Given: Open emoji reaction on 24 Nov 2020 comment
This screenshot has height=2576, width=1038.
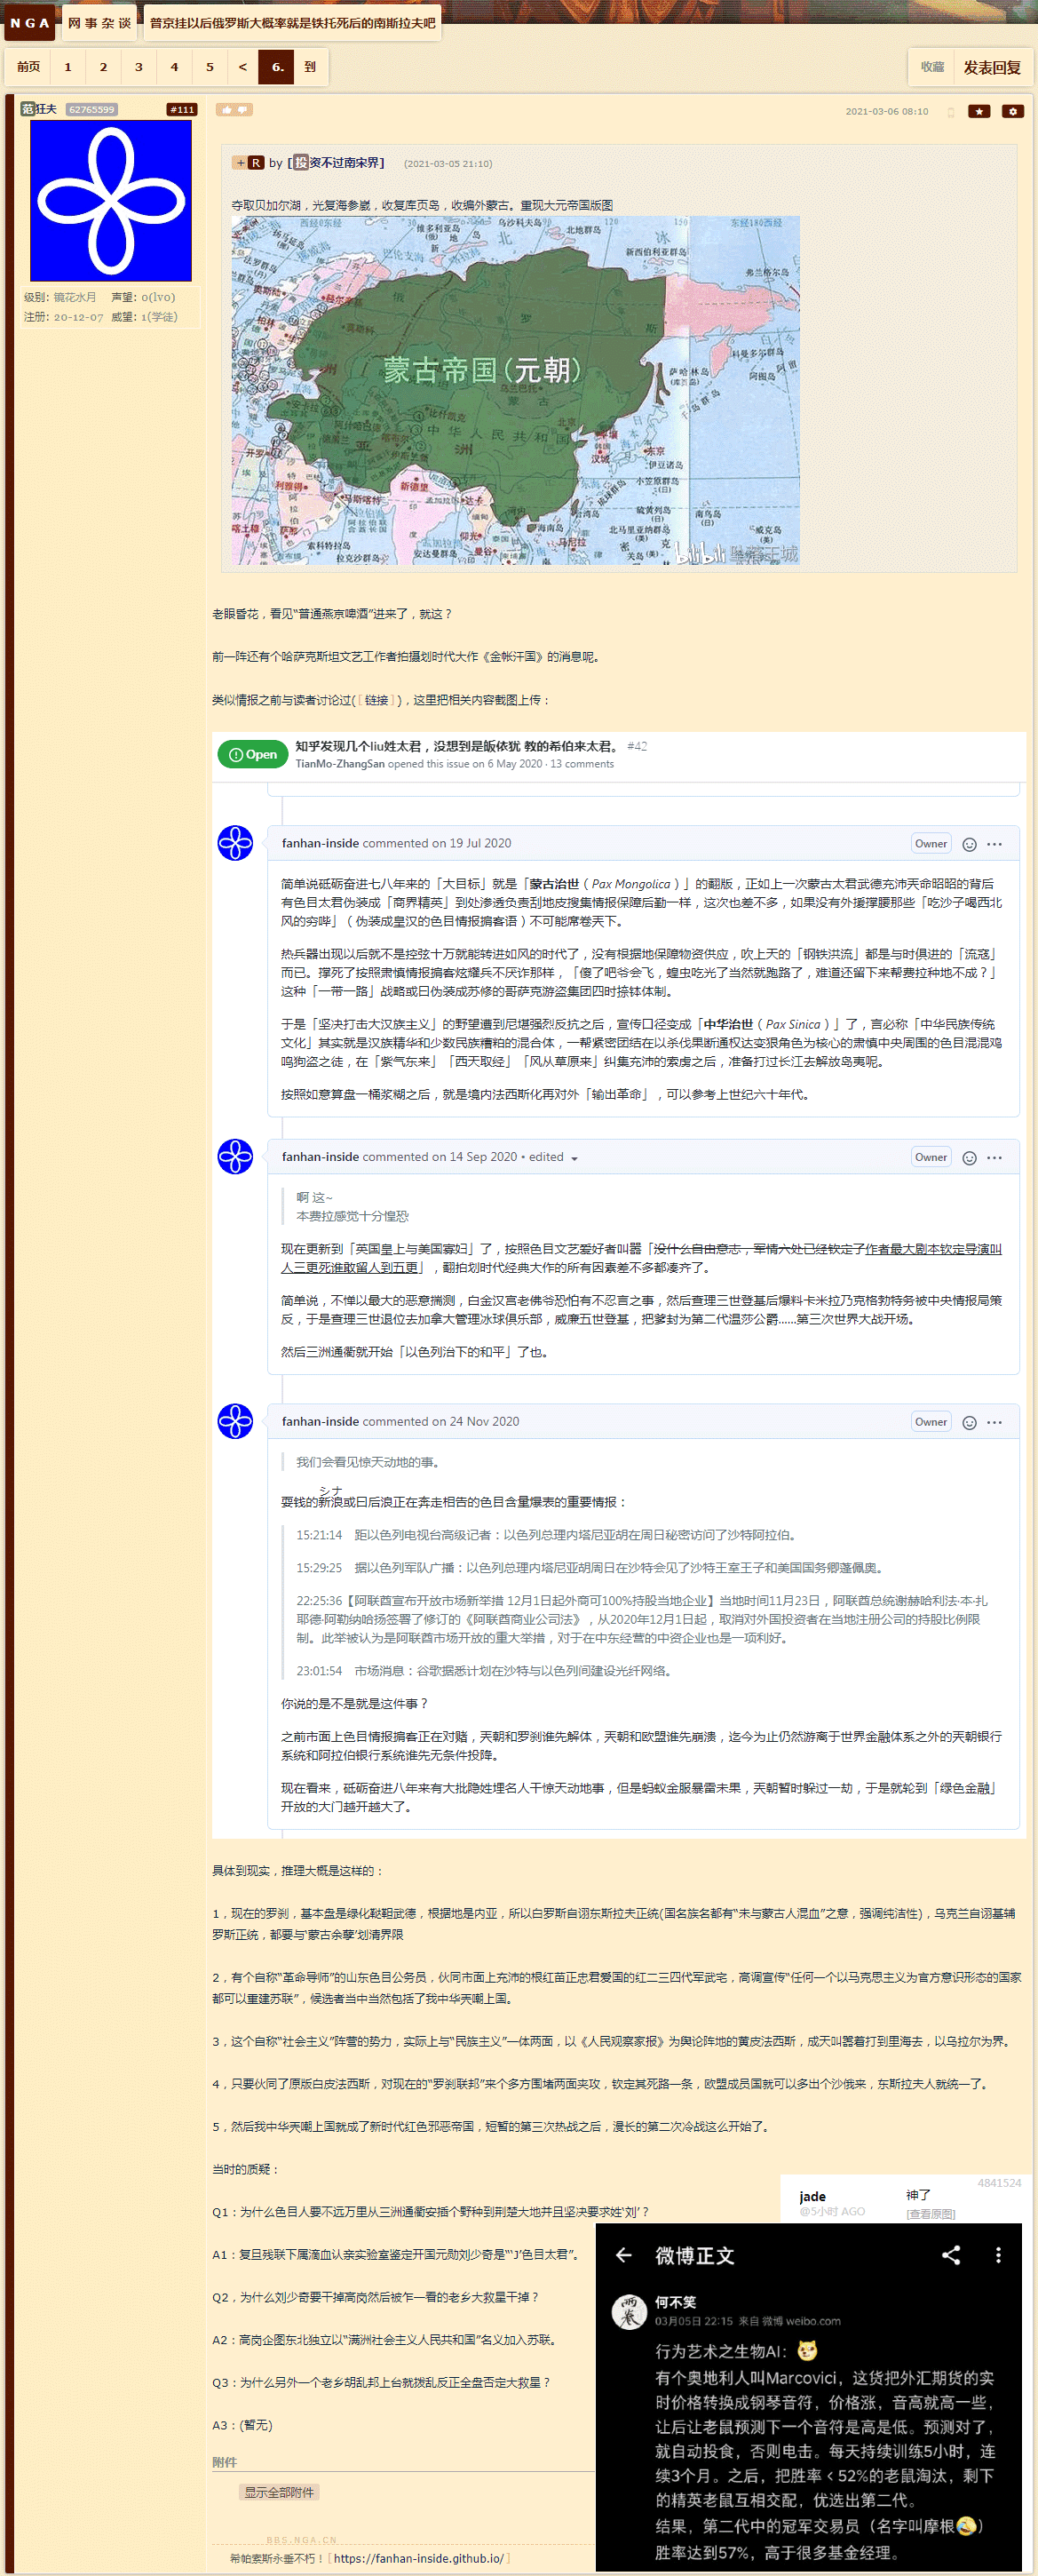Looking at the screenshot, I should 969,1423.
